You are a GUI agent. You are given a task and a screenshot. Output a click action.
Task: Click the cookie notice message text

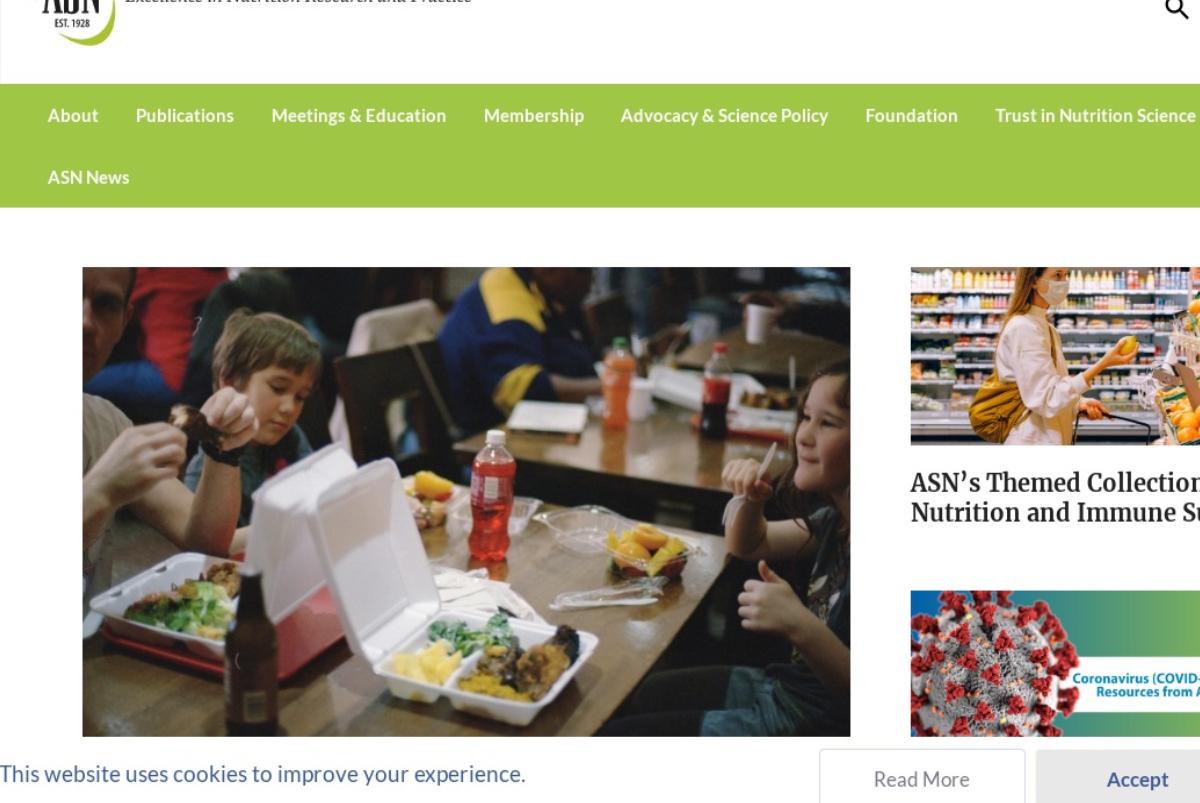263,775
